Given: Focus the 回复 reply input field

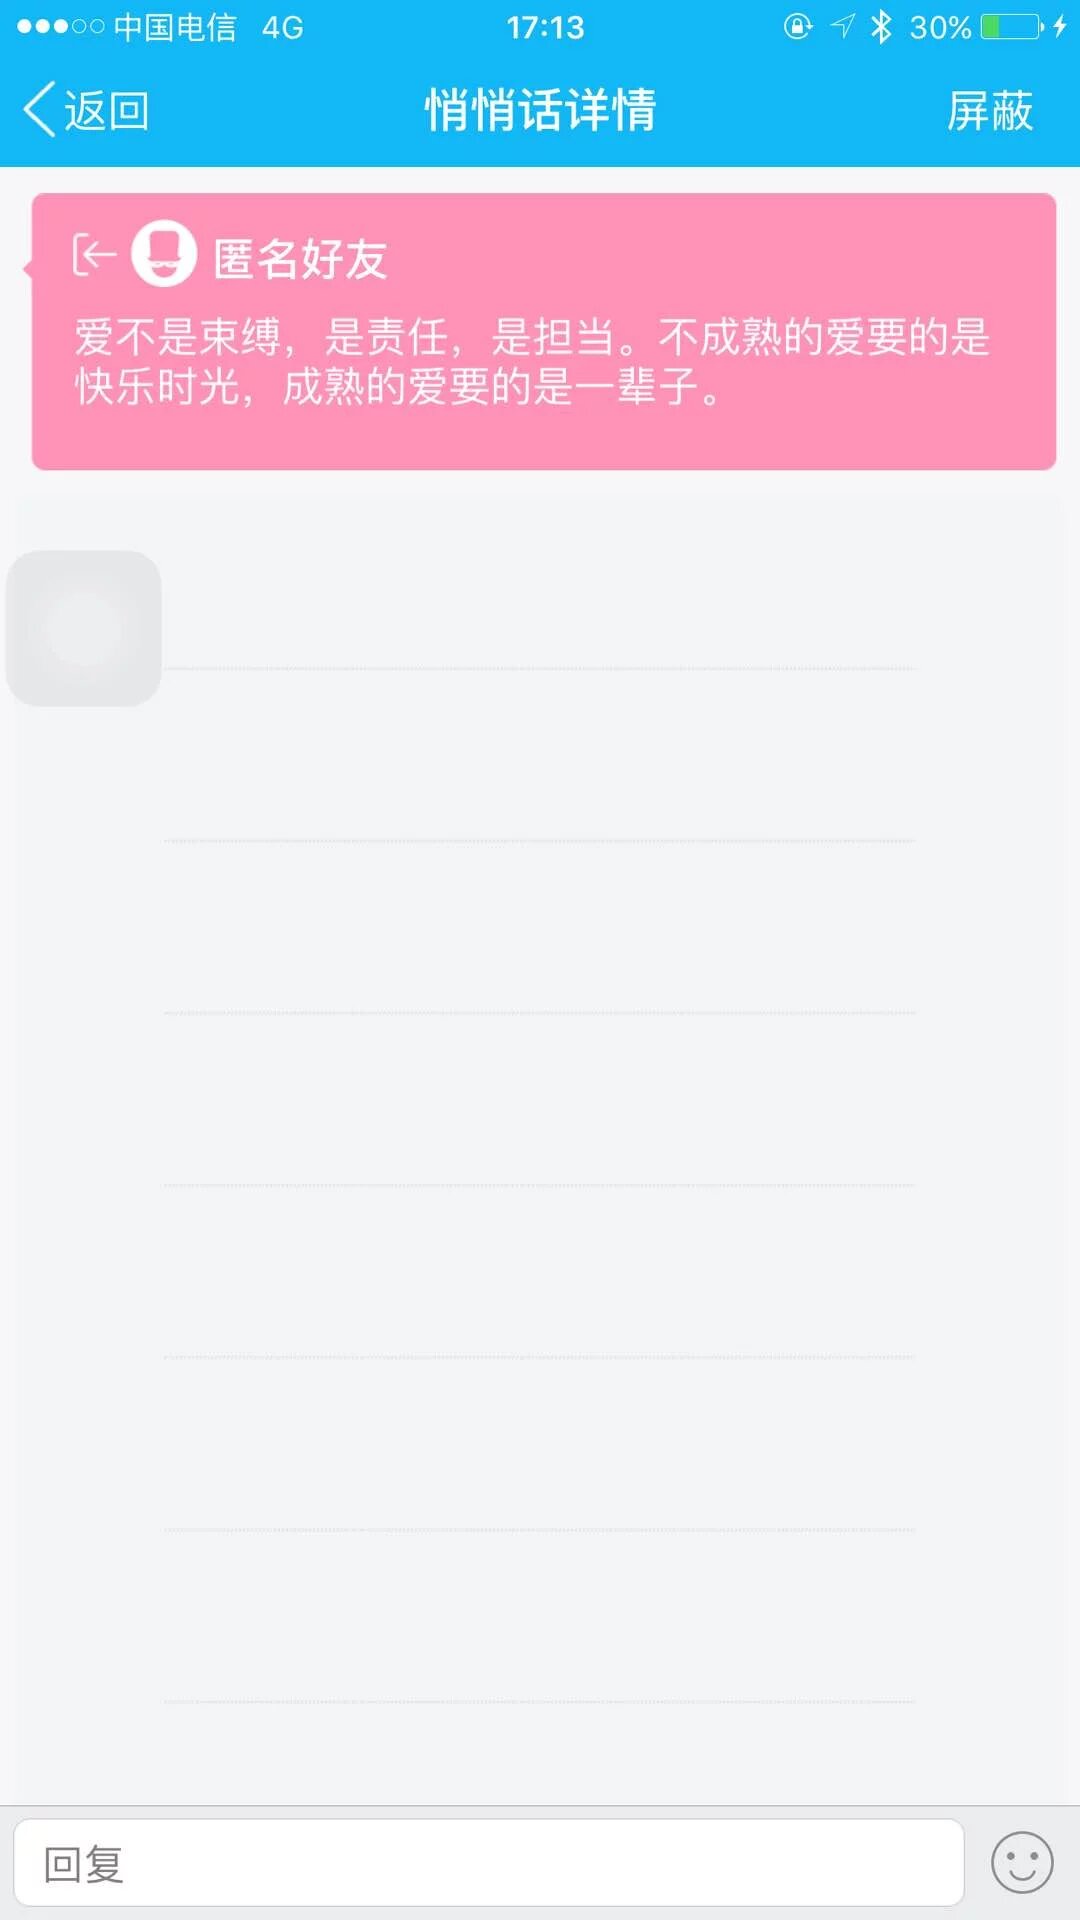Looking at the screenshot, I should pos(488,1863).
